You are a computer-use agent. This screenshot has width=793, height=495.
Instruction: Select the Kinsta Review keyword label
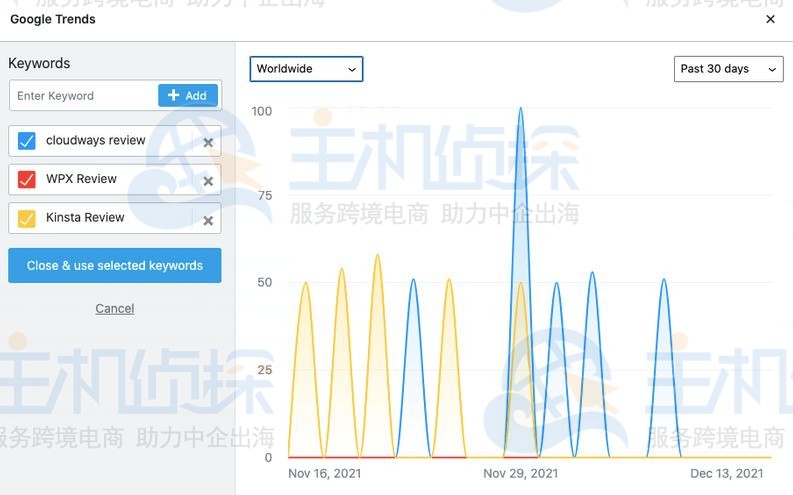(x=85, y=217)
